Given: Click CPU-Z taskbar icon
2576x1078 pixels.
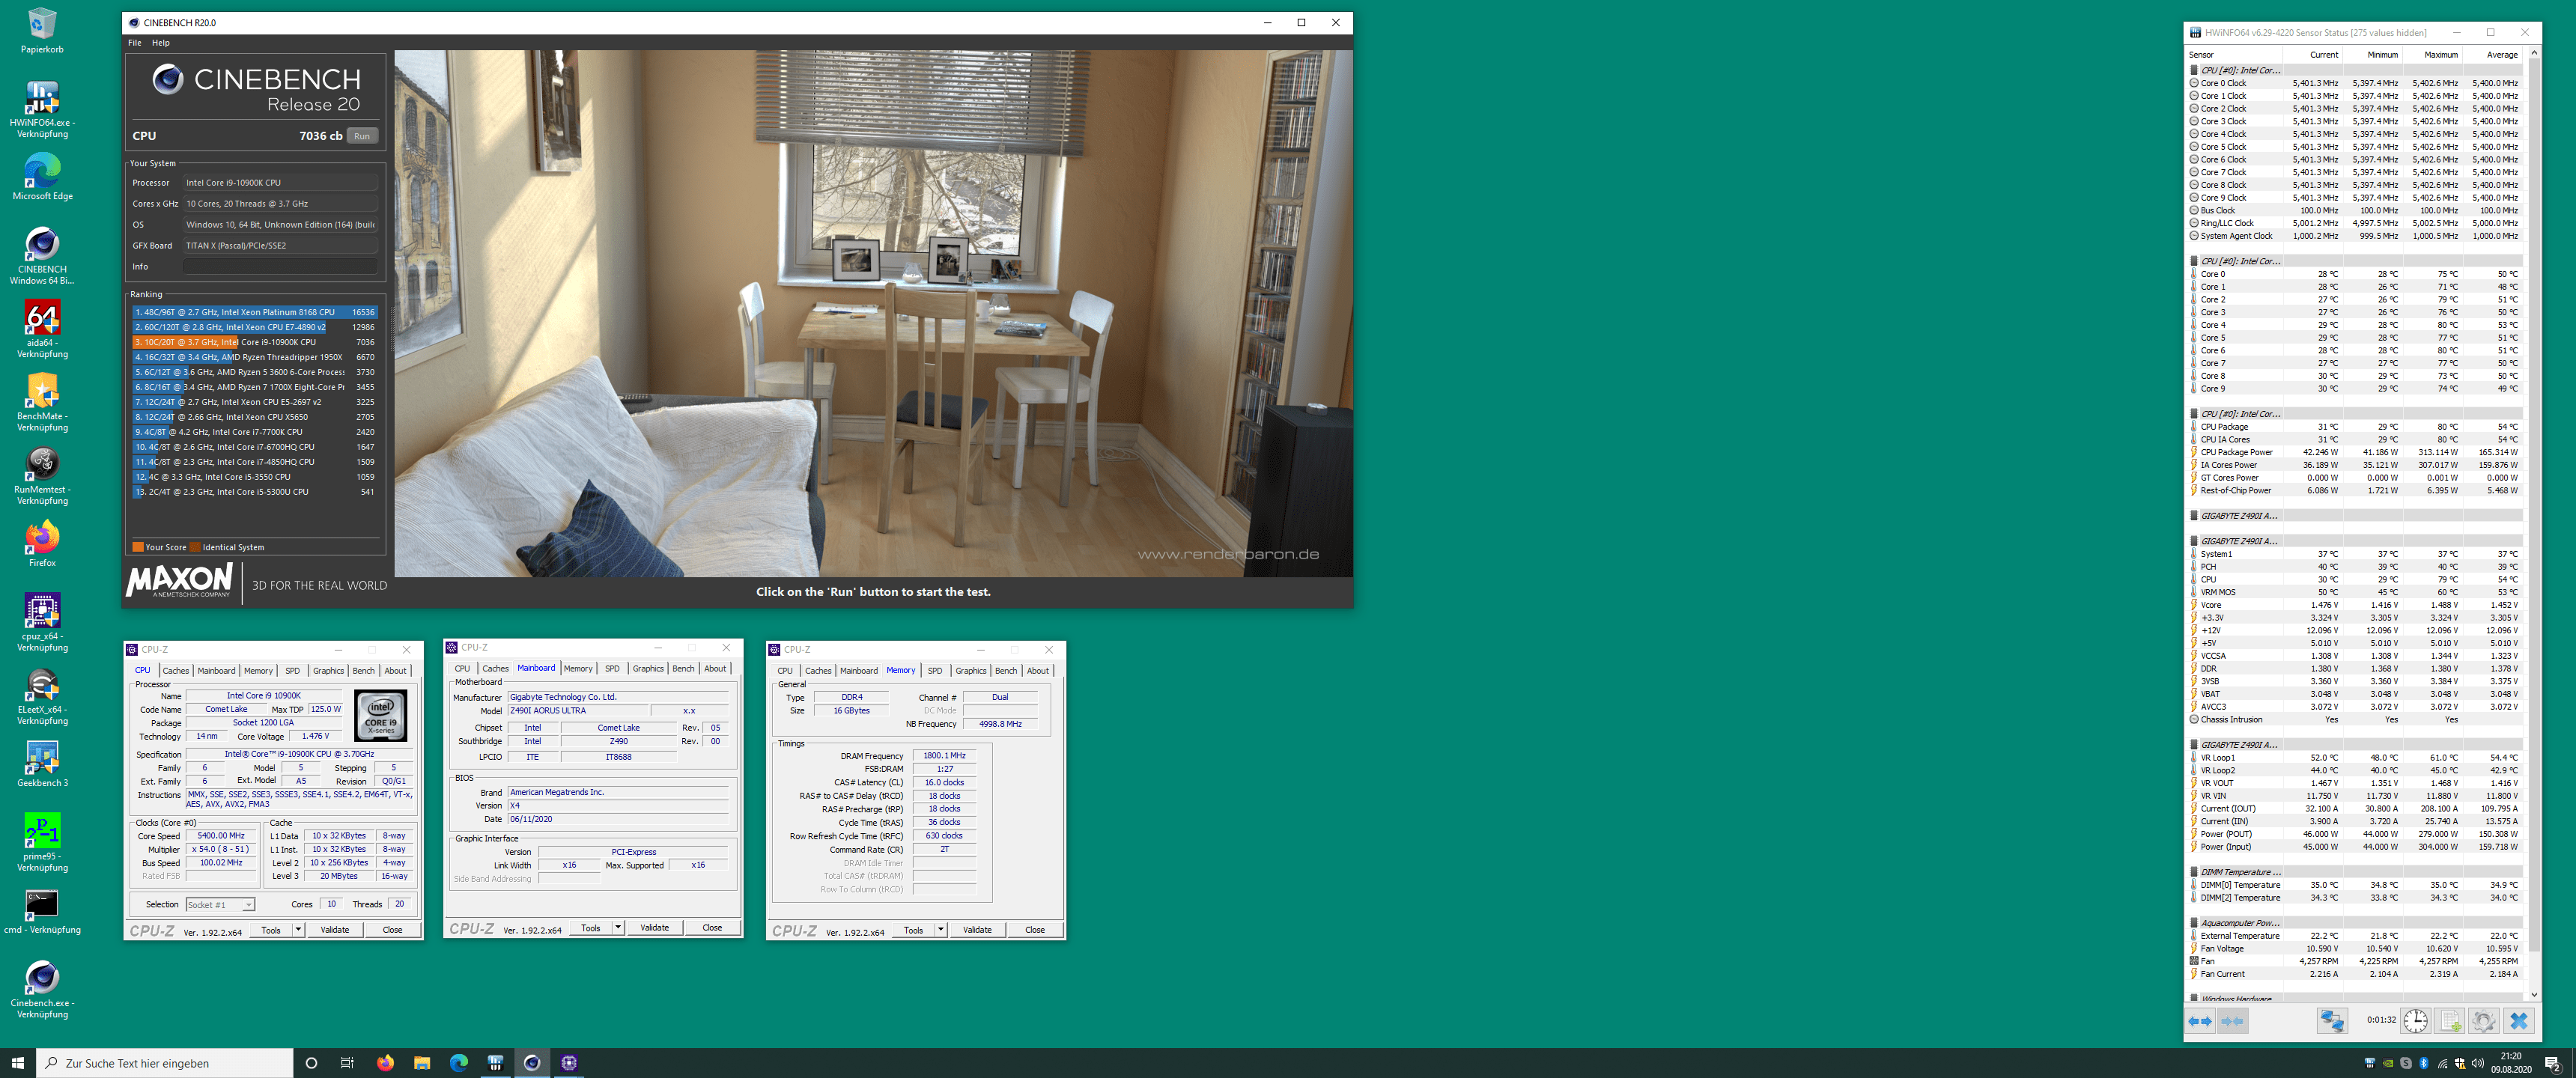Looking at the screenshot, I should 569,1062.
